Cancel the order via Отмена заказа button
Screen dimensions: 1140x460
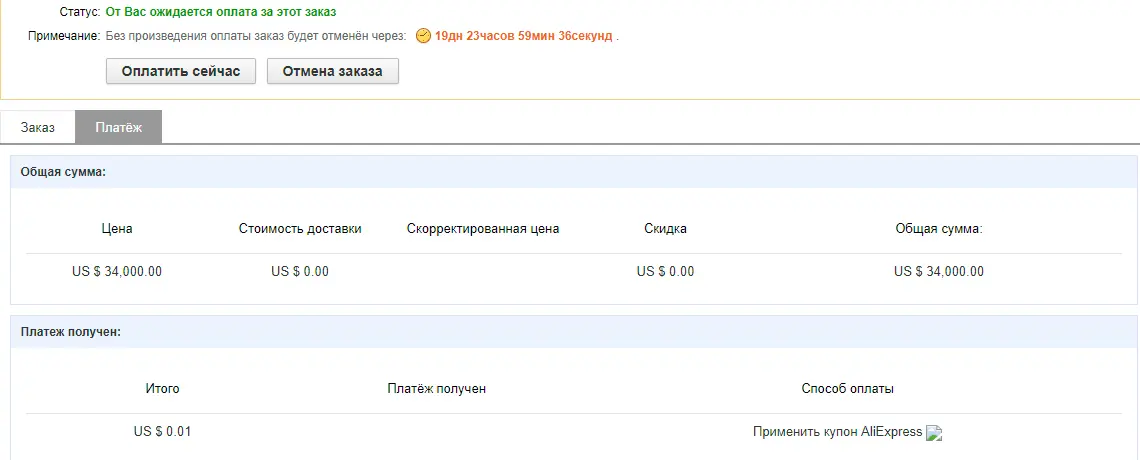click(x=332, y=72)
